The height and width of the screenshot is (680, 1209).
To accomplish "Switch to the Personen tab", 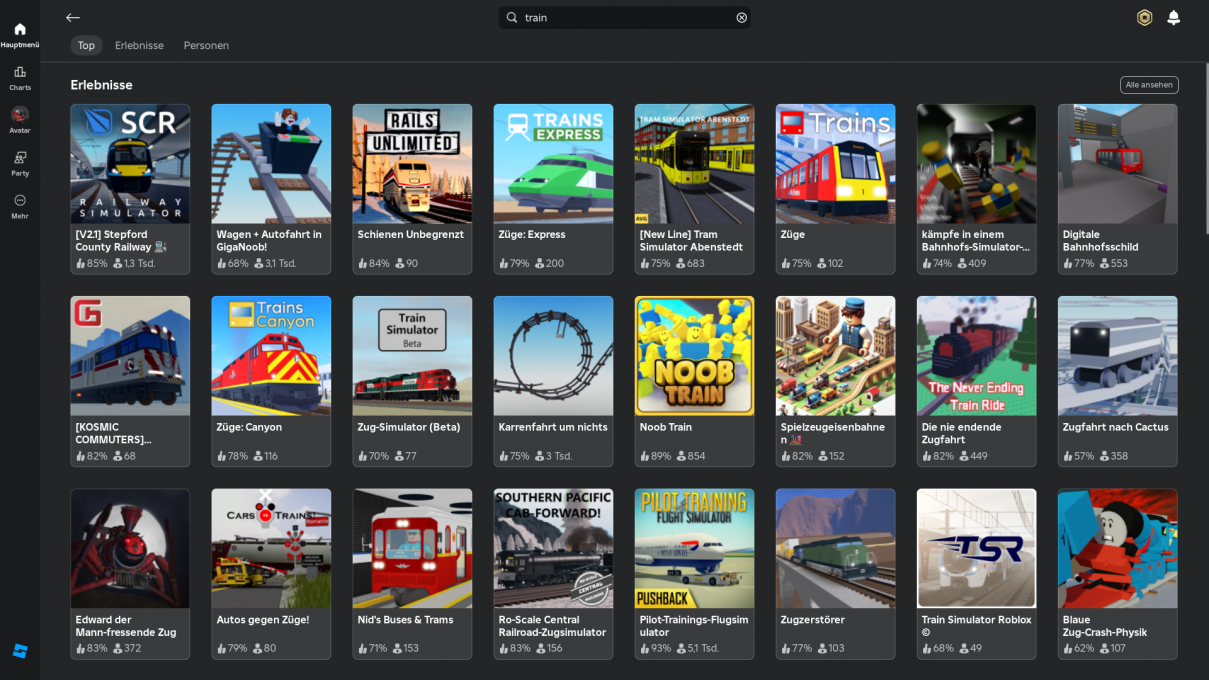I will click(x=206, y=46).
